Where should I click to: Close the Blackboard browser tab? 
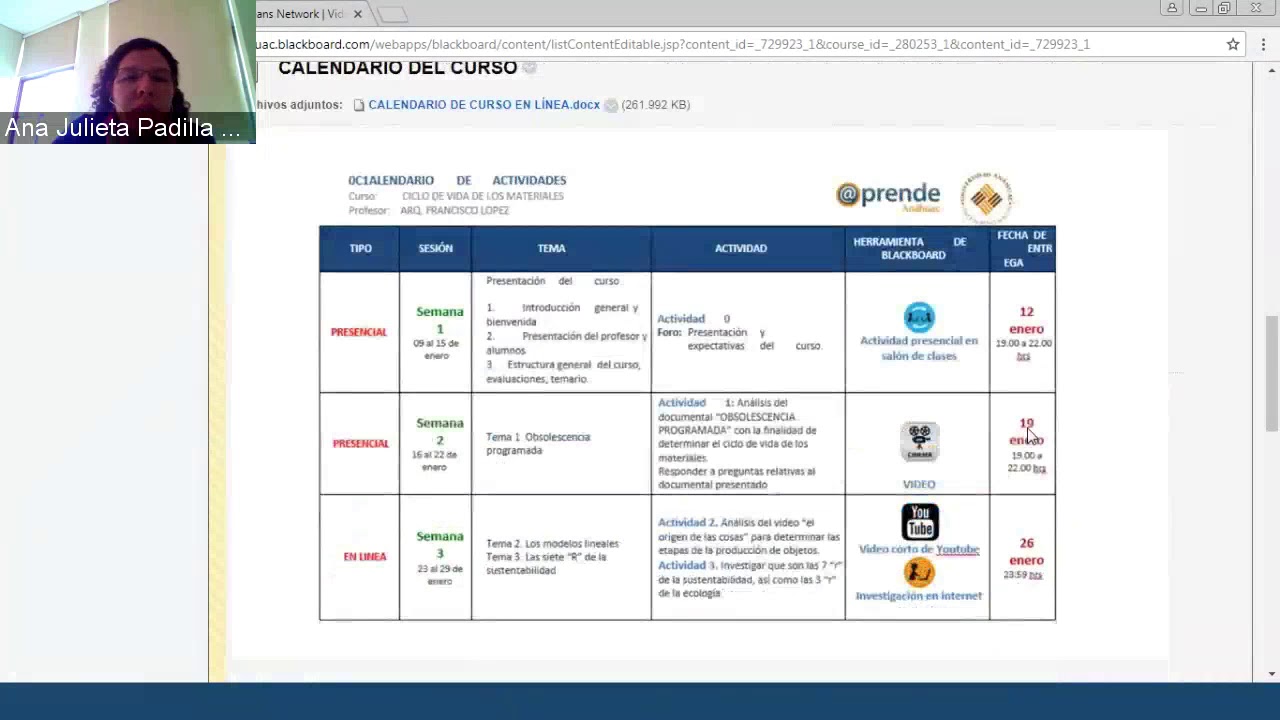tap(357, 14)
